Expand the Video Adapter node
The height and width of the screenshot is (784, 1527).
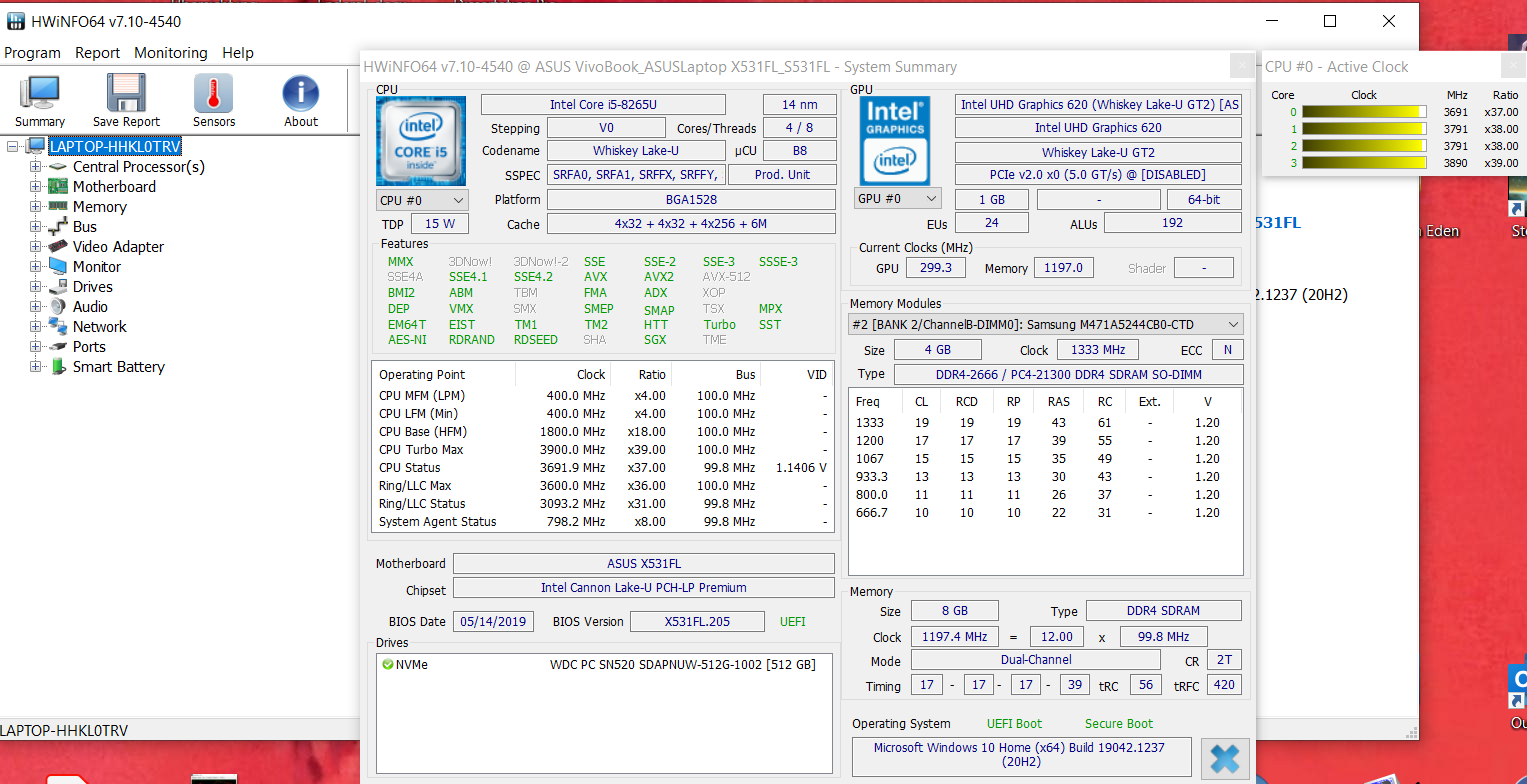point(36,247)
